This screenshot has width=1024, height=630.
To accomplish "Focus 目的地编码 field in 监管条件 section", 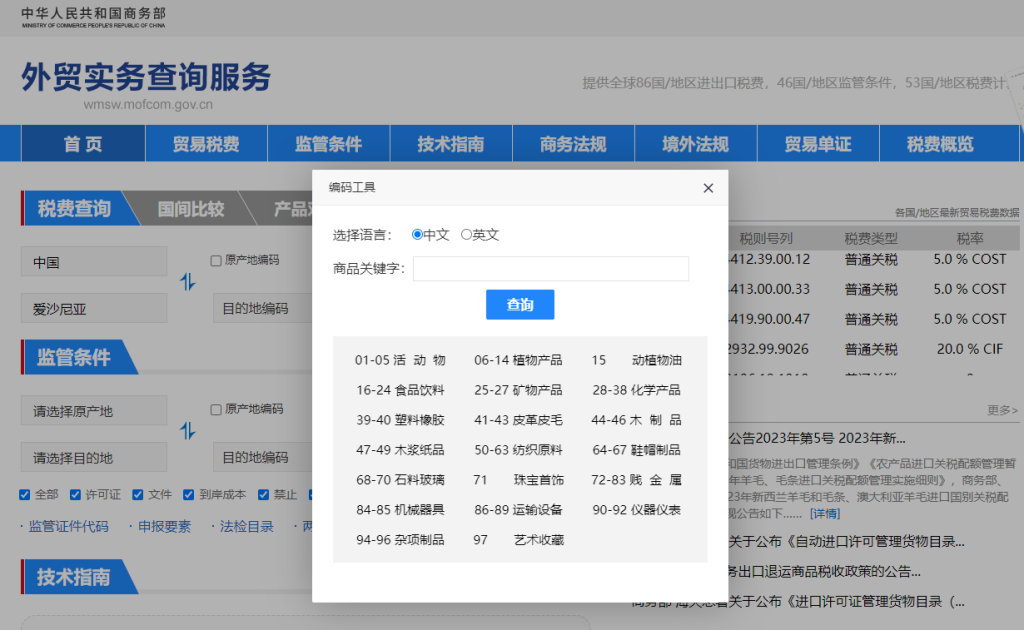I will click(263, 457).
